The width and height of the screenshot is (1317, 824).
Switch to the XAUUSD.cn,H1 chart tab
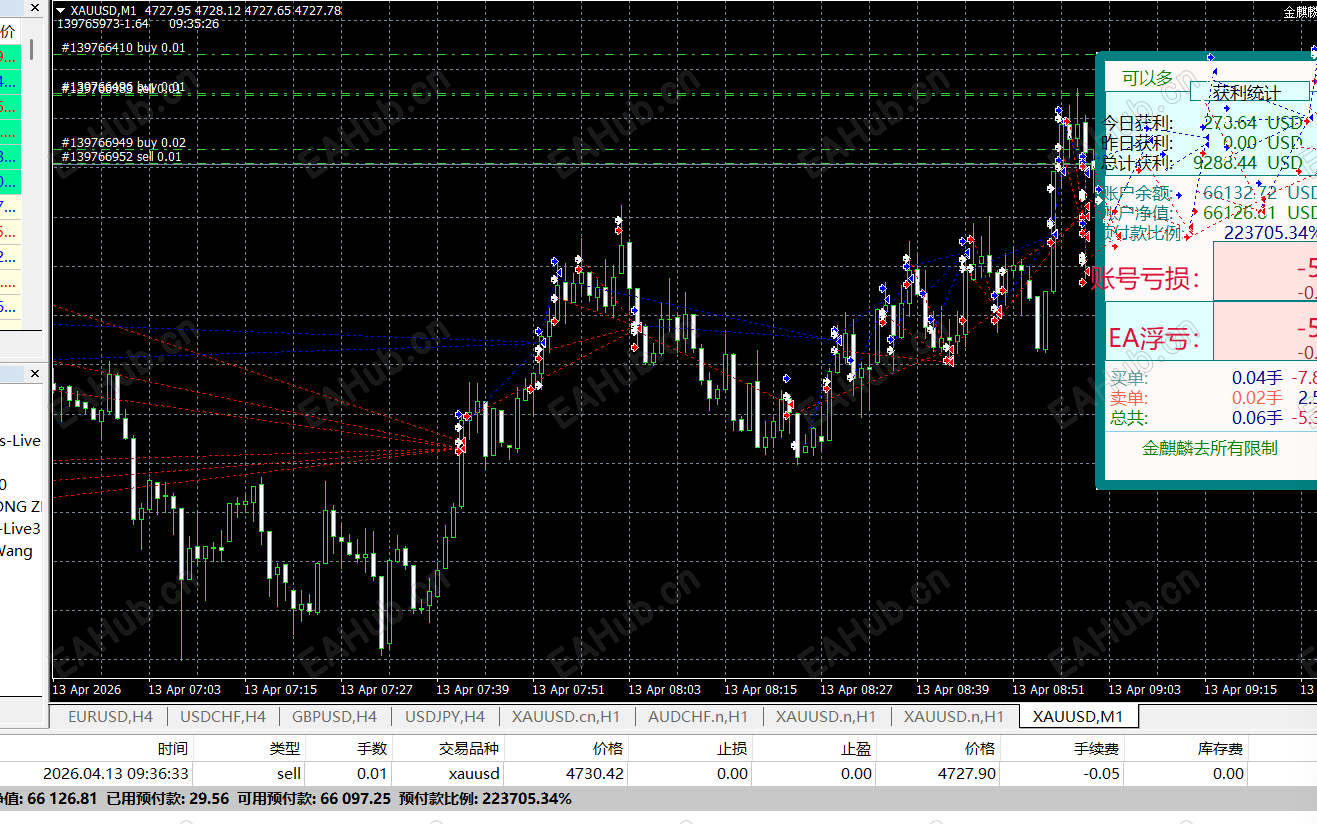coord(566,716)
